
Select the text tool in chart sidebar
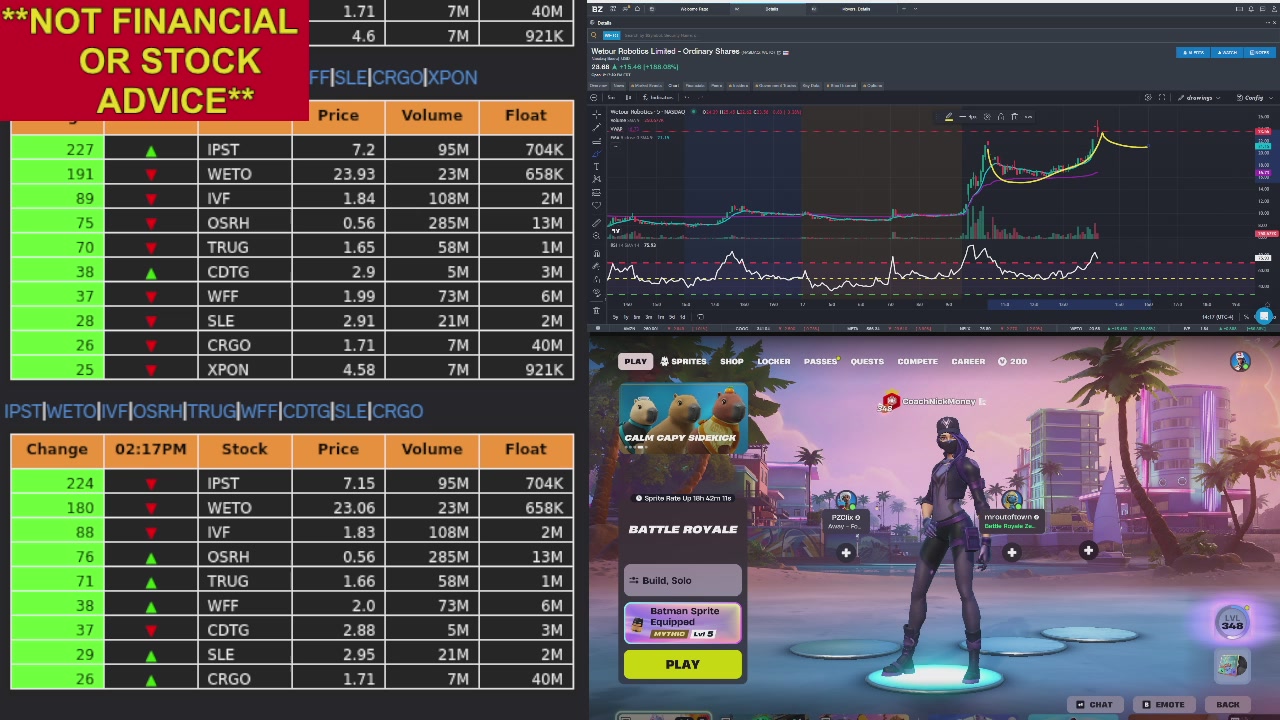pos(597,166)
